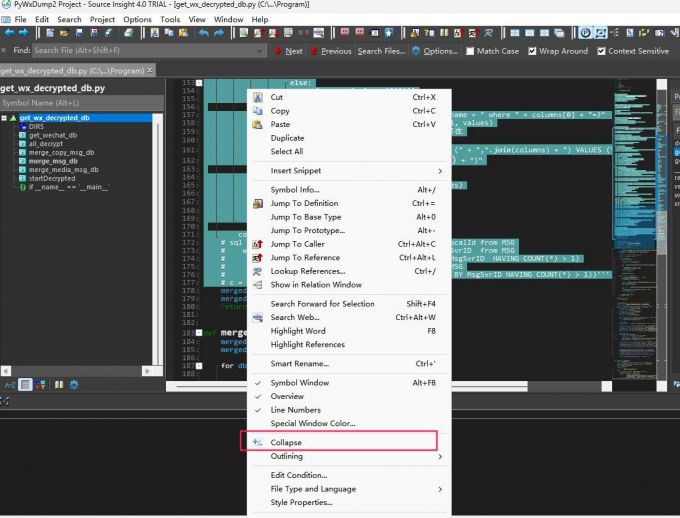680x518 pixels.
Task: Click the Undo toolbar arrow
Action: coord(204,33)
